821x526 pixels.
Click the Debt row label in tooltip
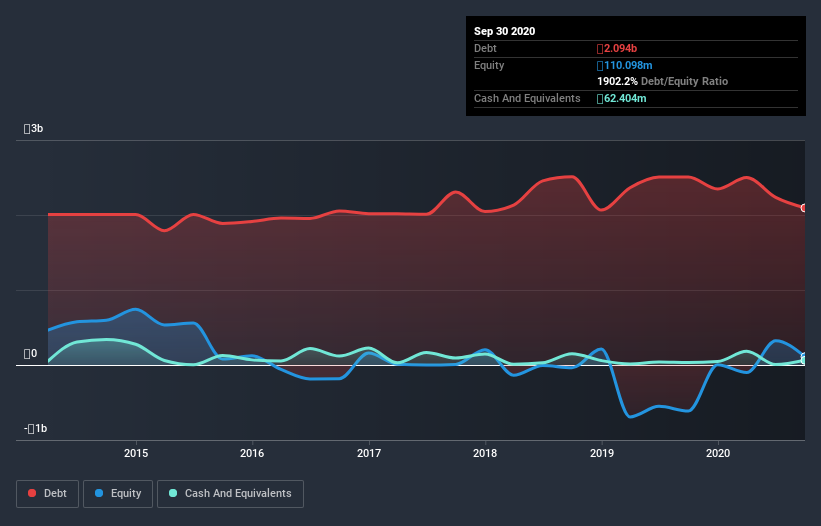coord(485,49)
